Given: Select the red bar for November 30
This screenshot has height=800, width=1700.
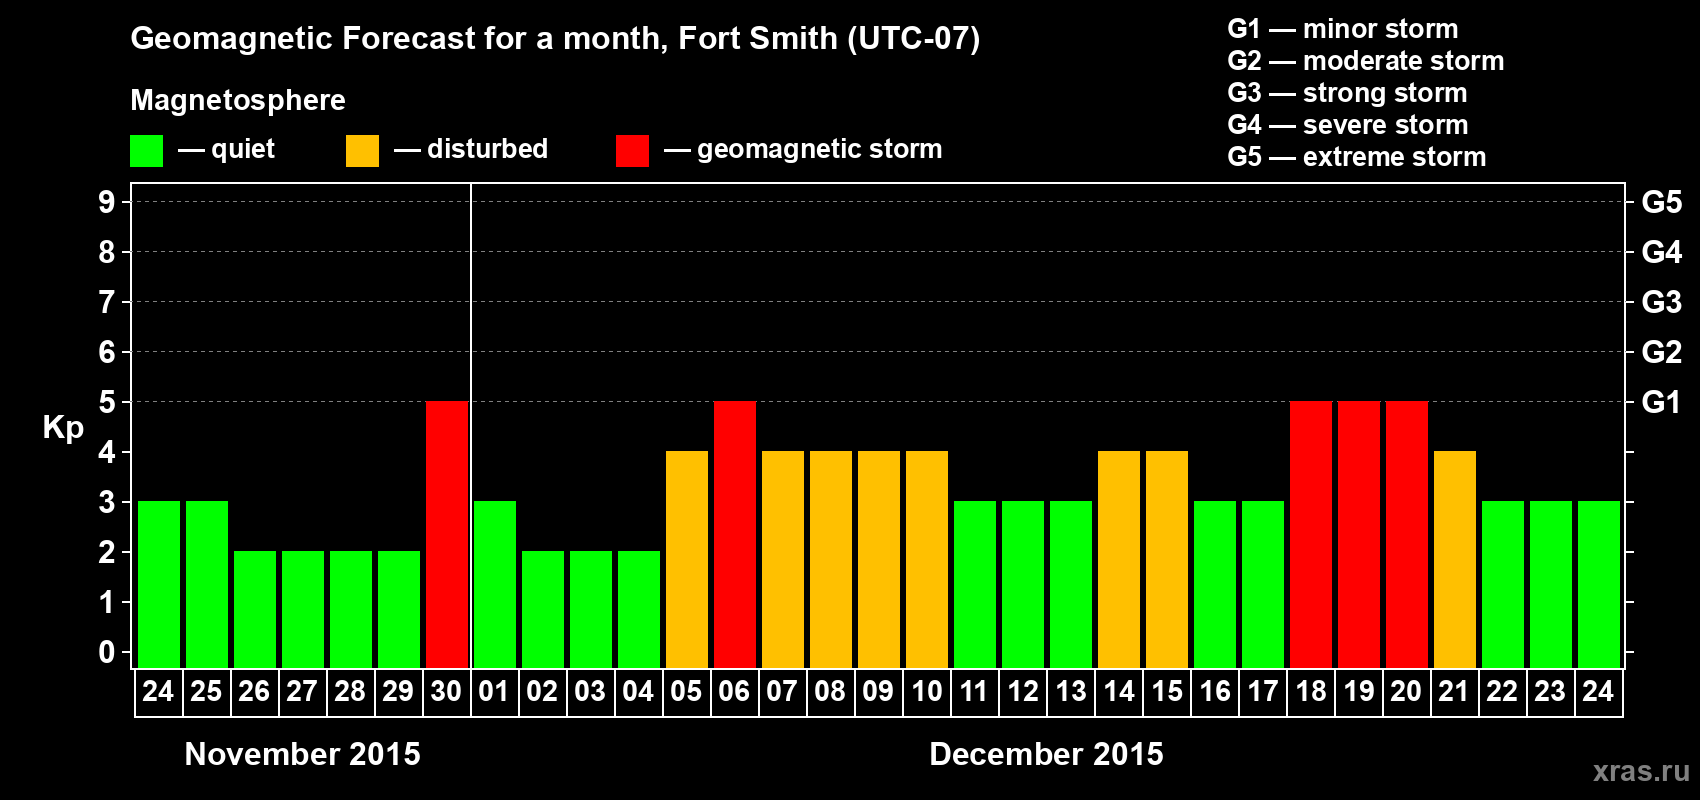Looking at the screenshot, I should [447, 535].
